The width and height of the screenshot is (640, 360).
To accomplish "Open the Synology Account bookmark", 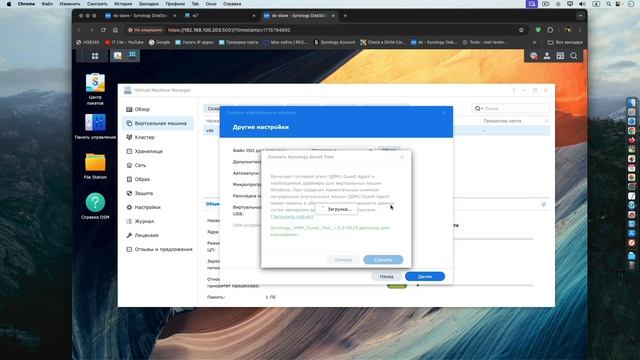I will (334, 42).
